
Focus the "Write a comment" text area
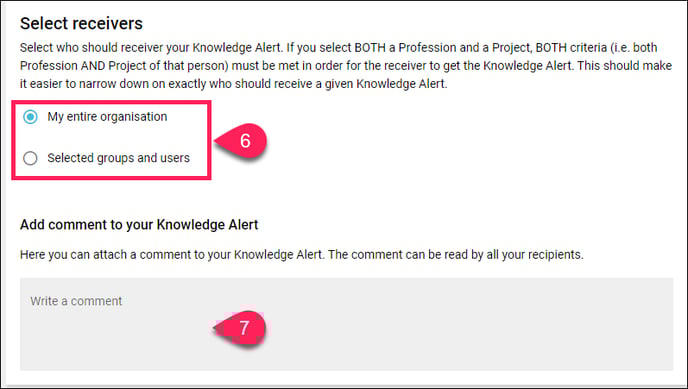[x=346, y=324]
